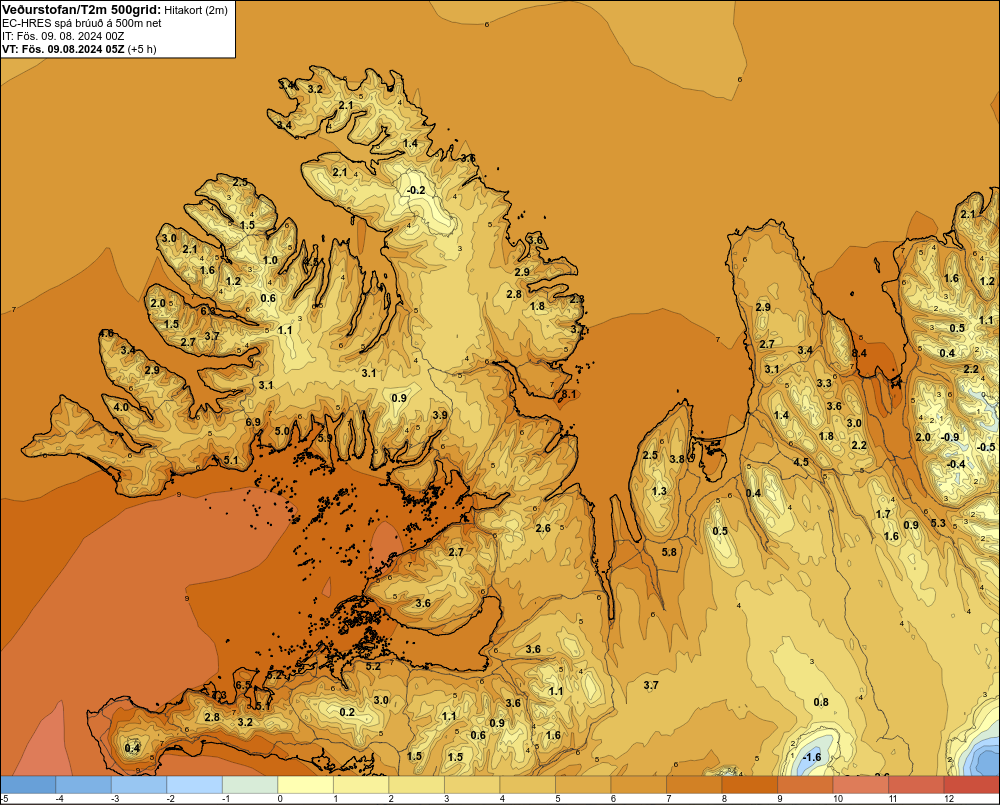This screenshot has width=1000, height=805.
Task: Click the temperature value "5.8"
Action: (x=669, y=552)
